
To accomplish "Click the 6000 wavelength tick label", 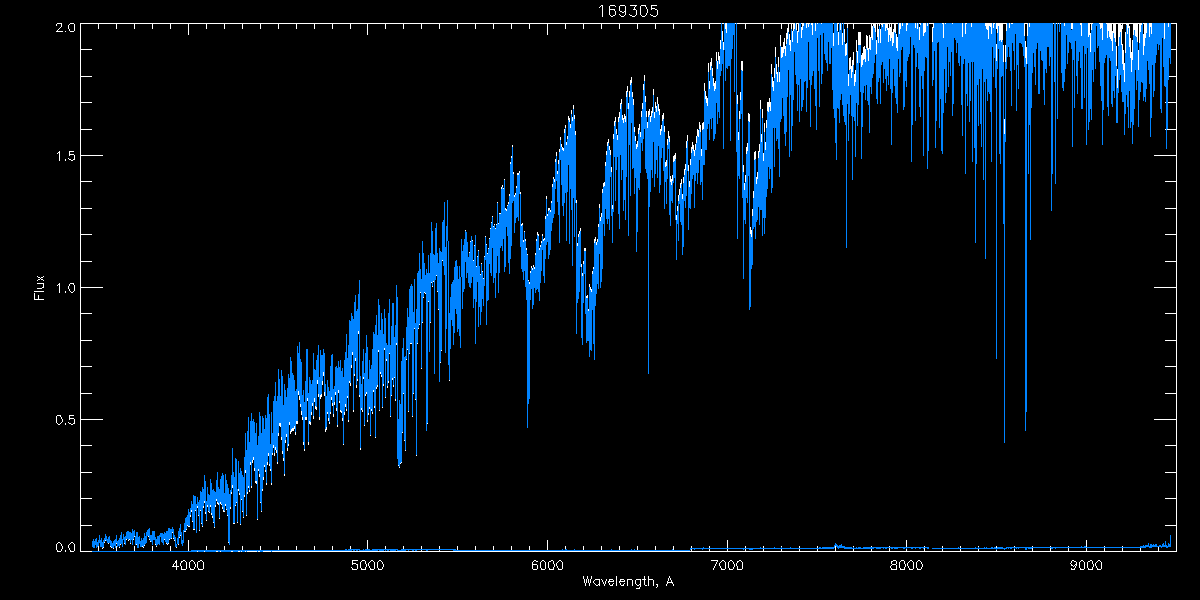I will 547,566.
